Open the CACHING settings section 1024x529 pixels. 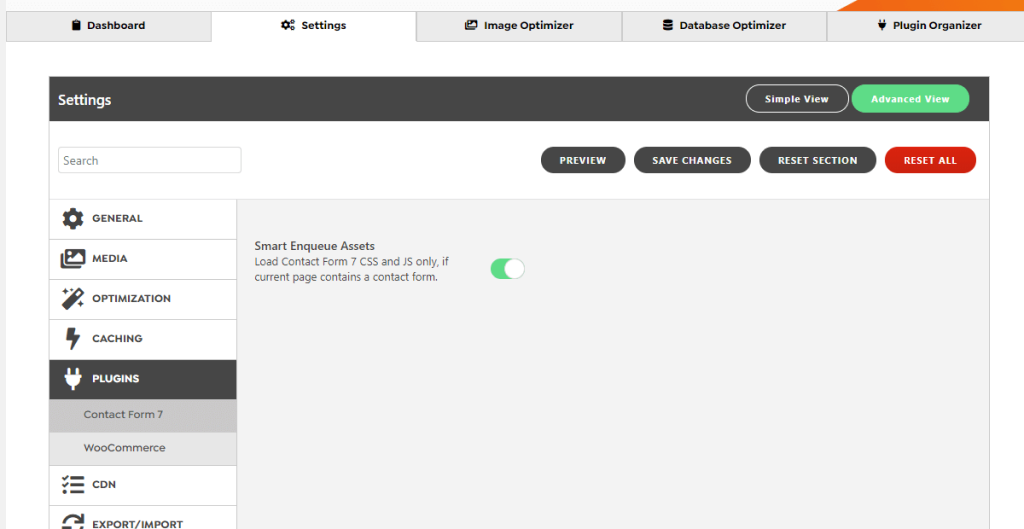click(143, 339)
